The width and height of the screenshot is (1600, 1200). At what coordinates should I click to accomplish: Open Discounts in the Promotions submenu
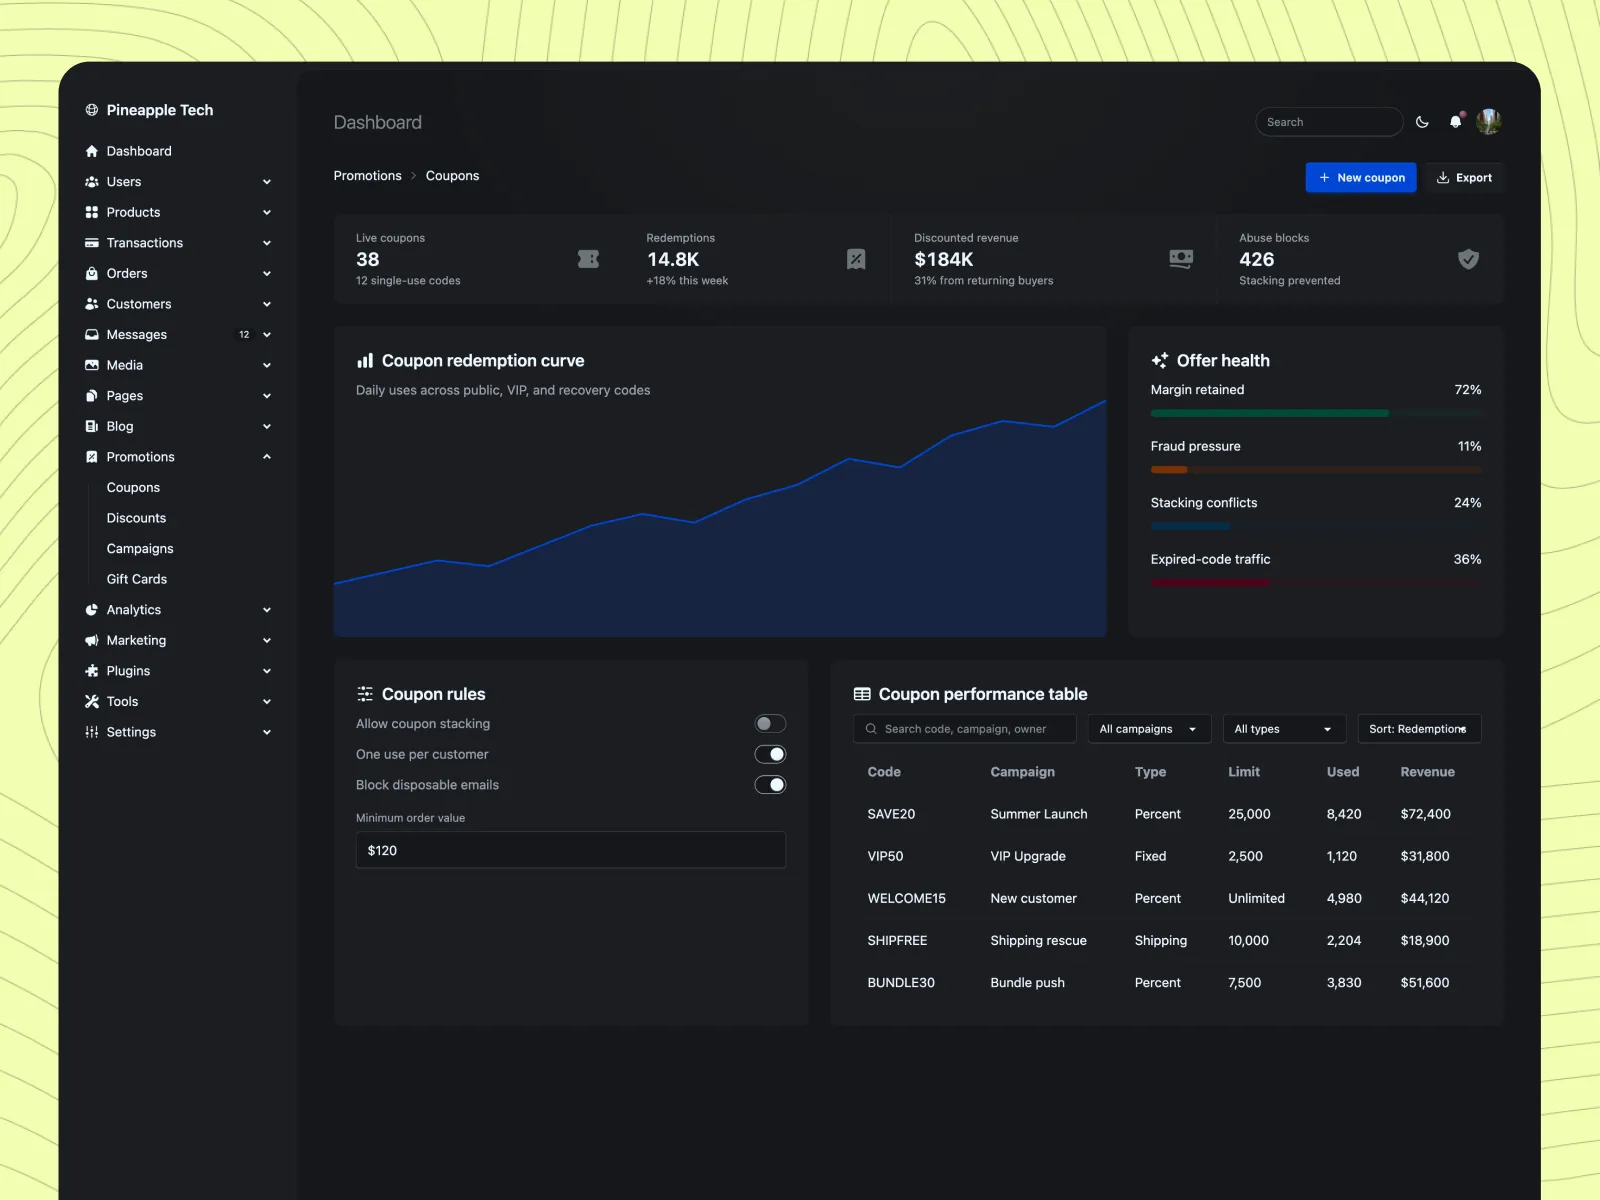(137, 518)
